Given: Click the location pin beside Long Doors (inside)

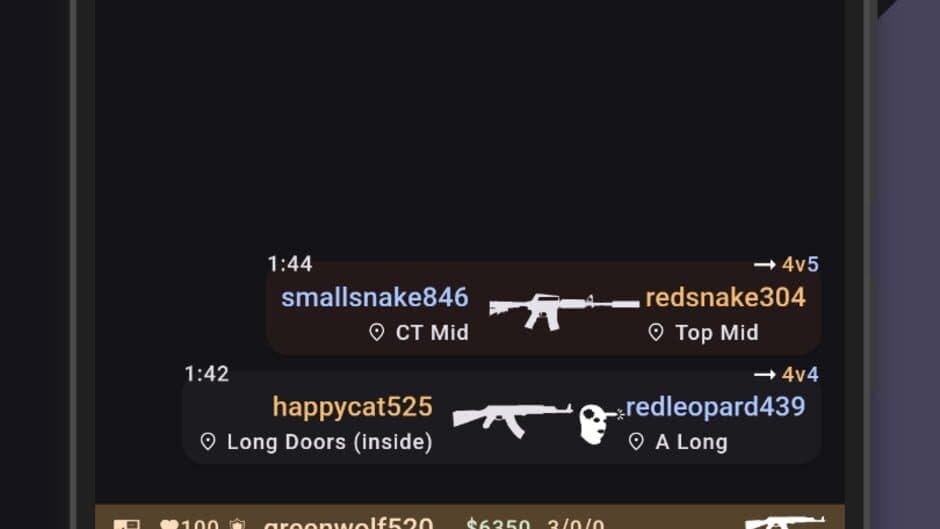Looking at the screenshot, I should 207,442.
